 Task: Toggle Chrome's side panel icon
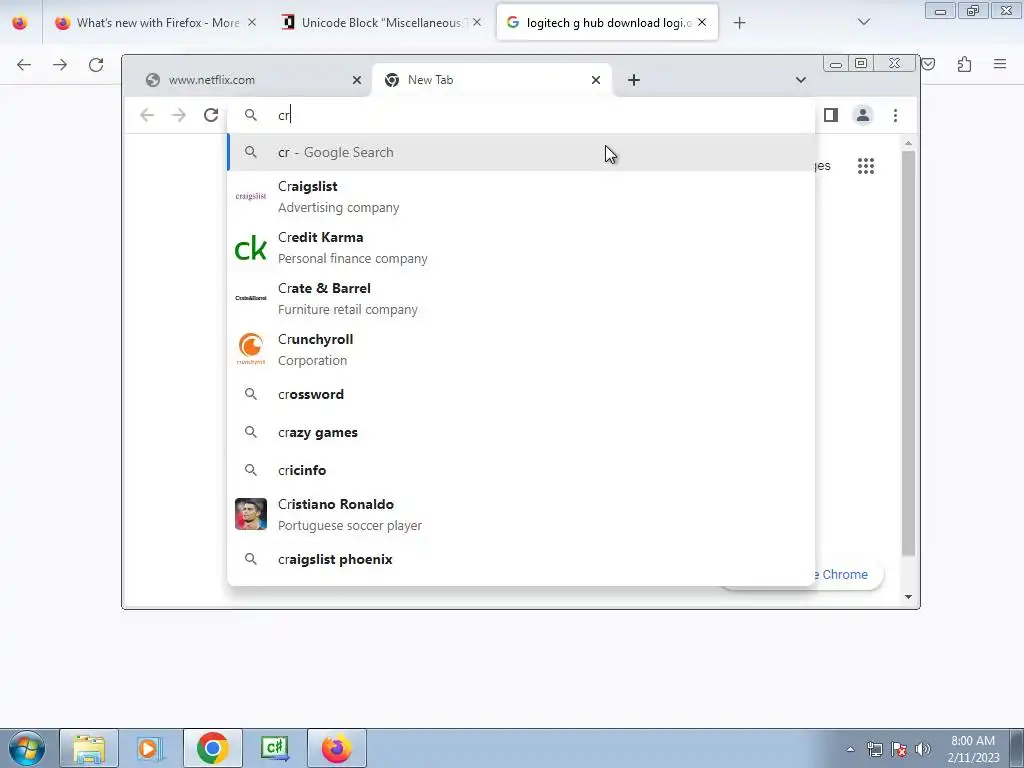pos(831,116)
